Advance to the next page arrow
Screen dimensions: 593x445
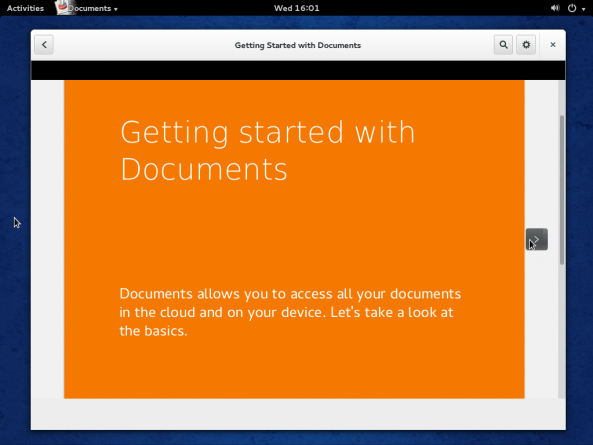[x=537, y=239]
